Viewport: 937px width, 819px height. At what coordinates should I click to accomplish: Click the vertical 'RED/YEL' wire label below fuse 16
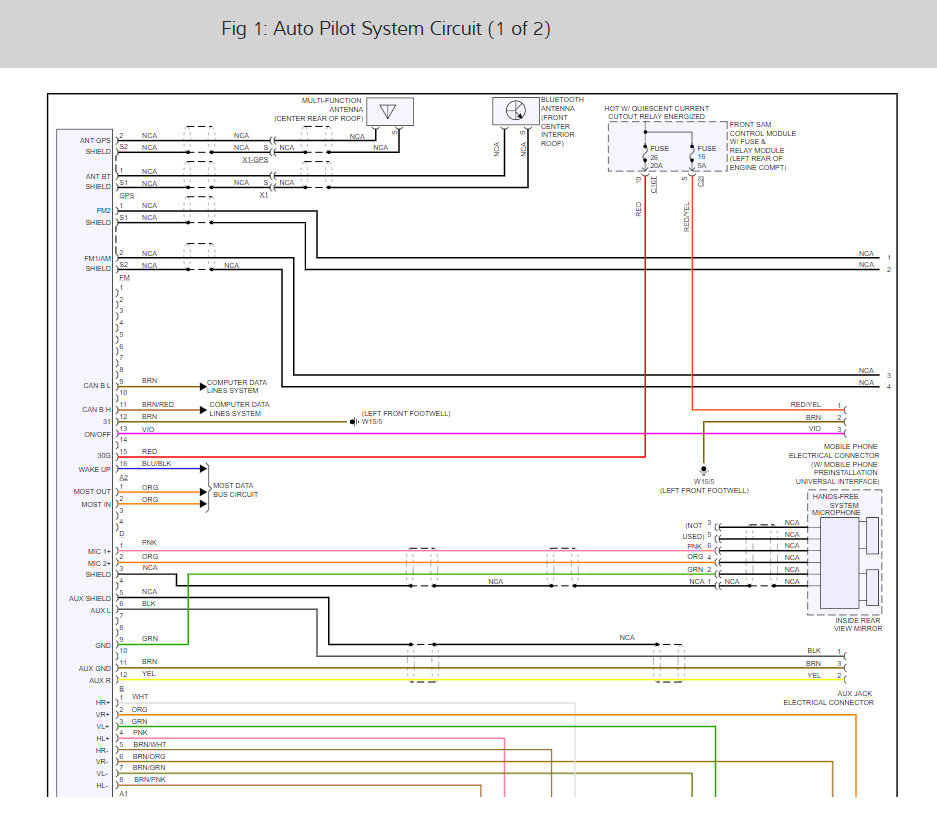coord(687,217)
